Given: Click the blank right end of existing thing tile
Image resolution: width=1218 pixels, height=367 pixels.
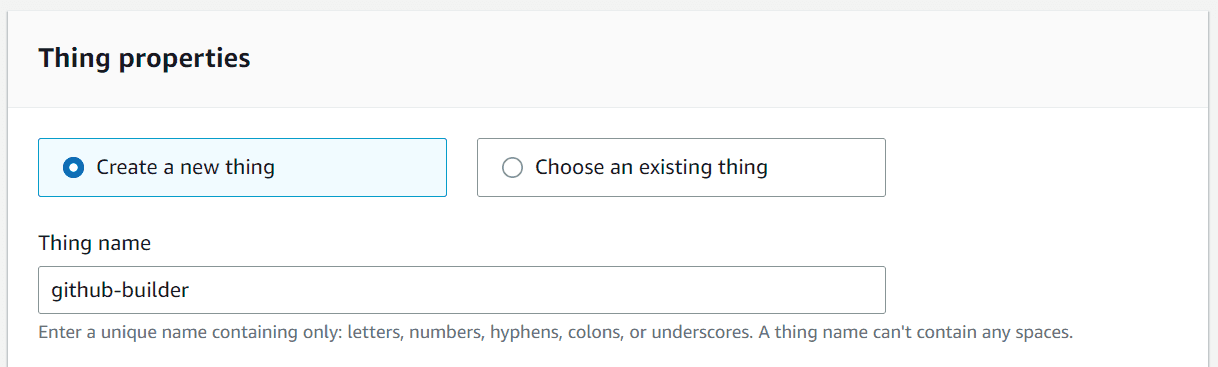Looking at the screenshot, I should tap(830, 167).
